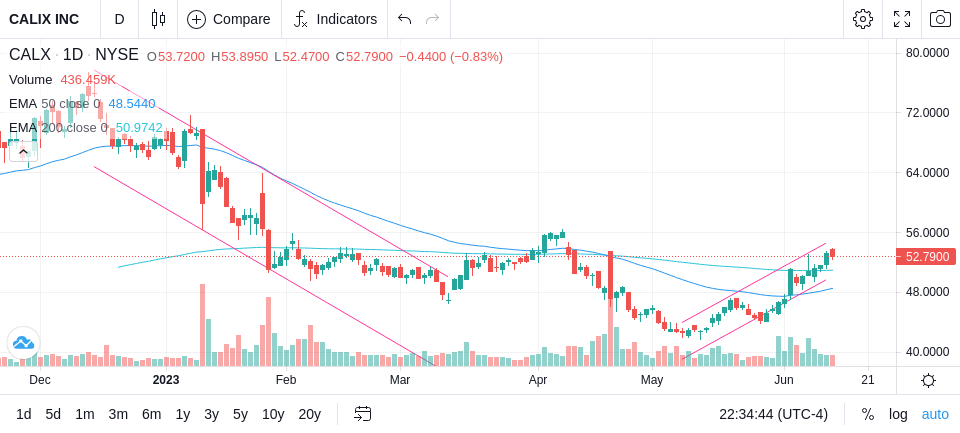
Task: Change the D interval setting
Action: 119,19
